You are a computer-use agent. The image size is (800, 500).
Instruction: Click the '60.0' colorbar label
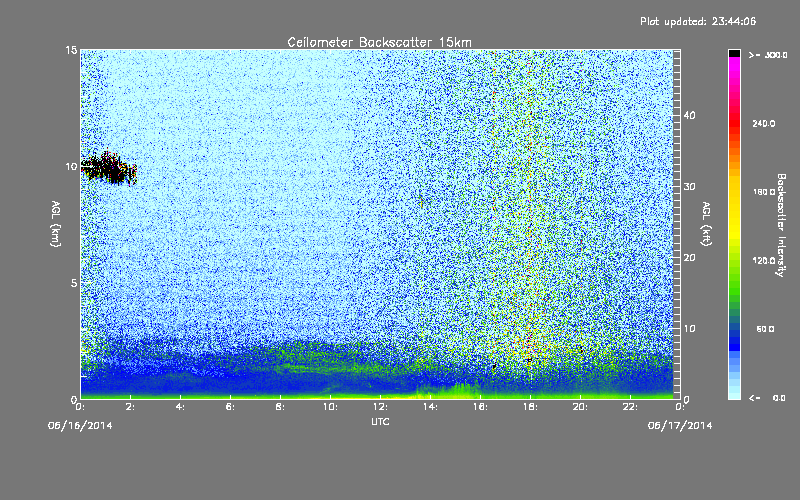click(x=765, y=329)
